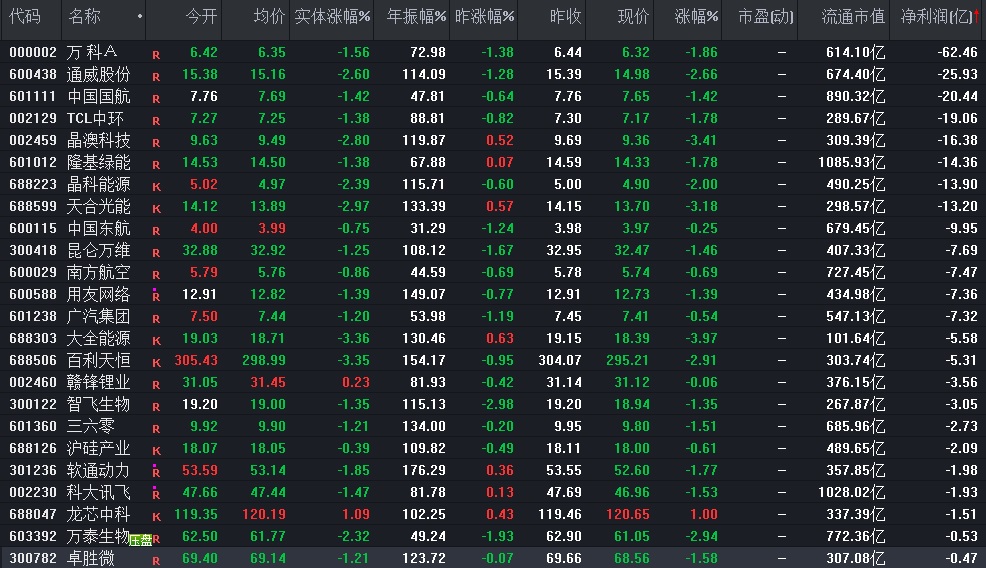Click the R marker beside 昆仑万维
The image size is (986, 568).
(156, 253)
